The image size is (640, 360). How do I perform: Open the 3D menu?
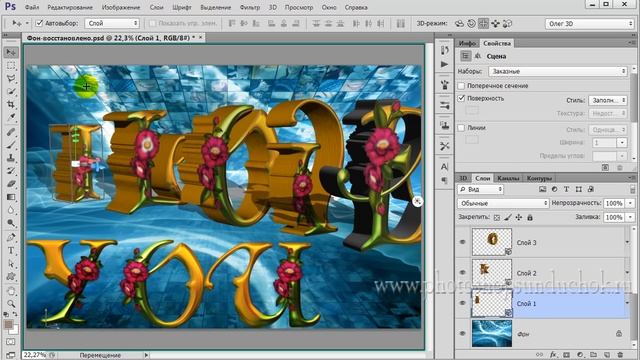click(x=272, y=7)
